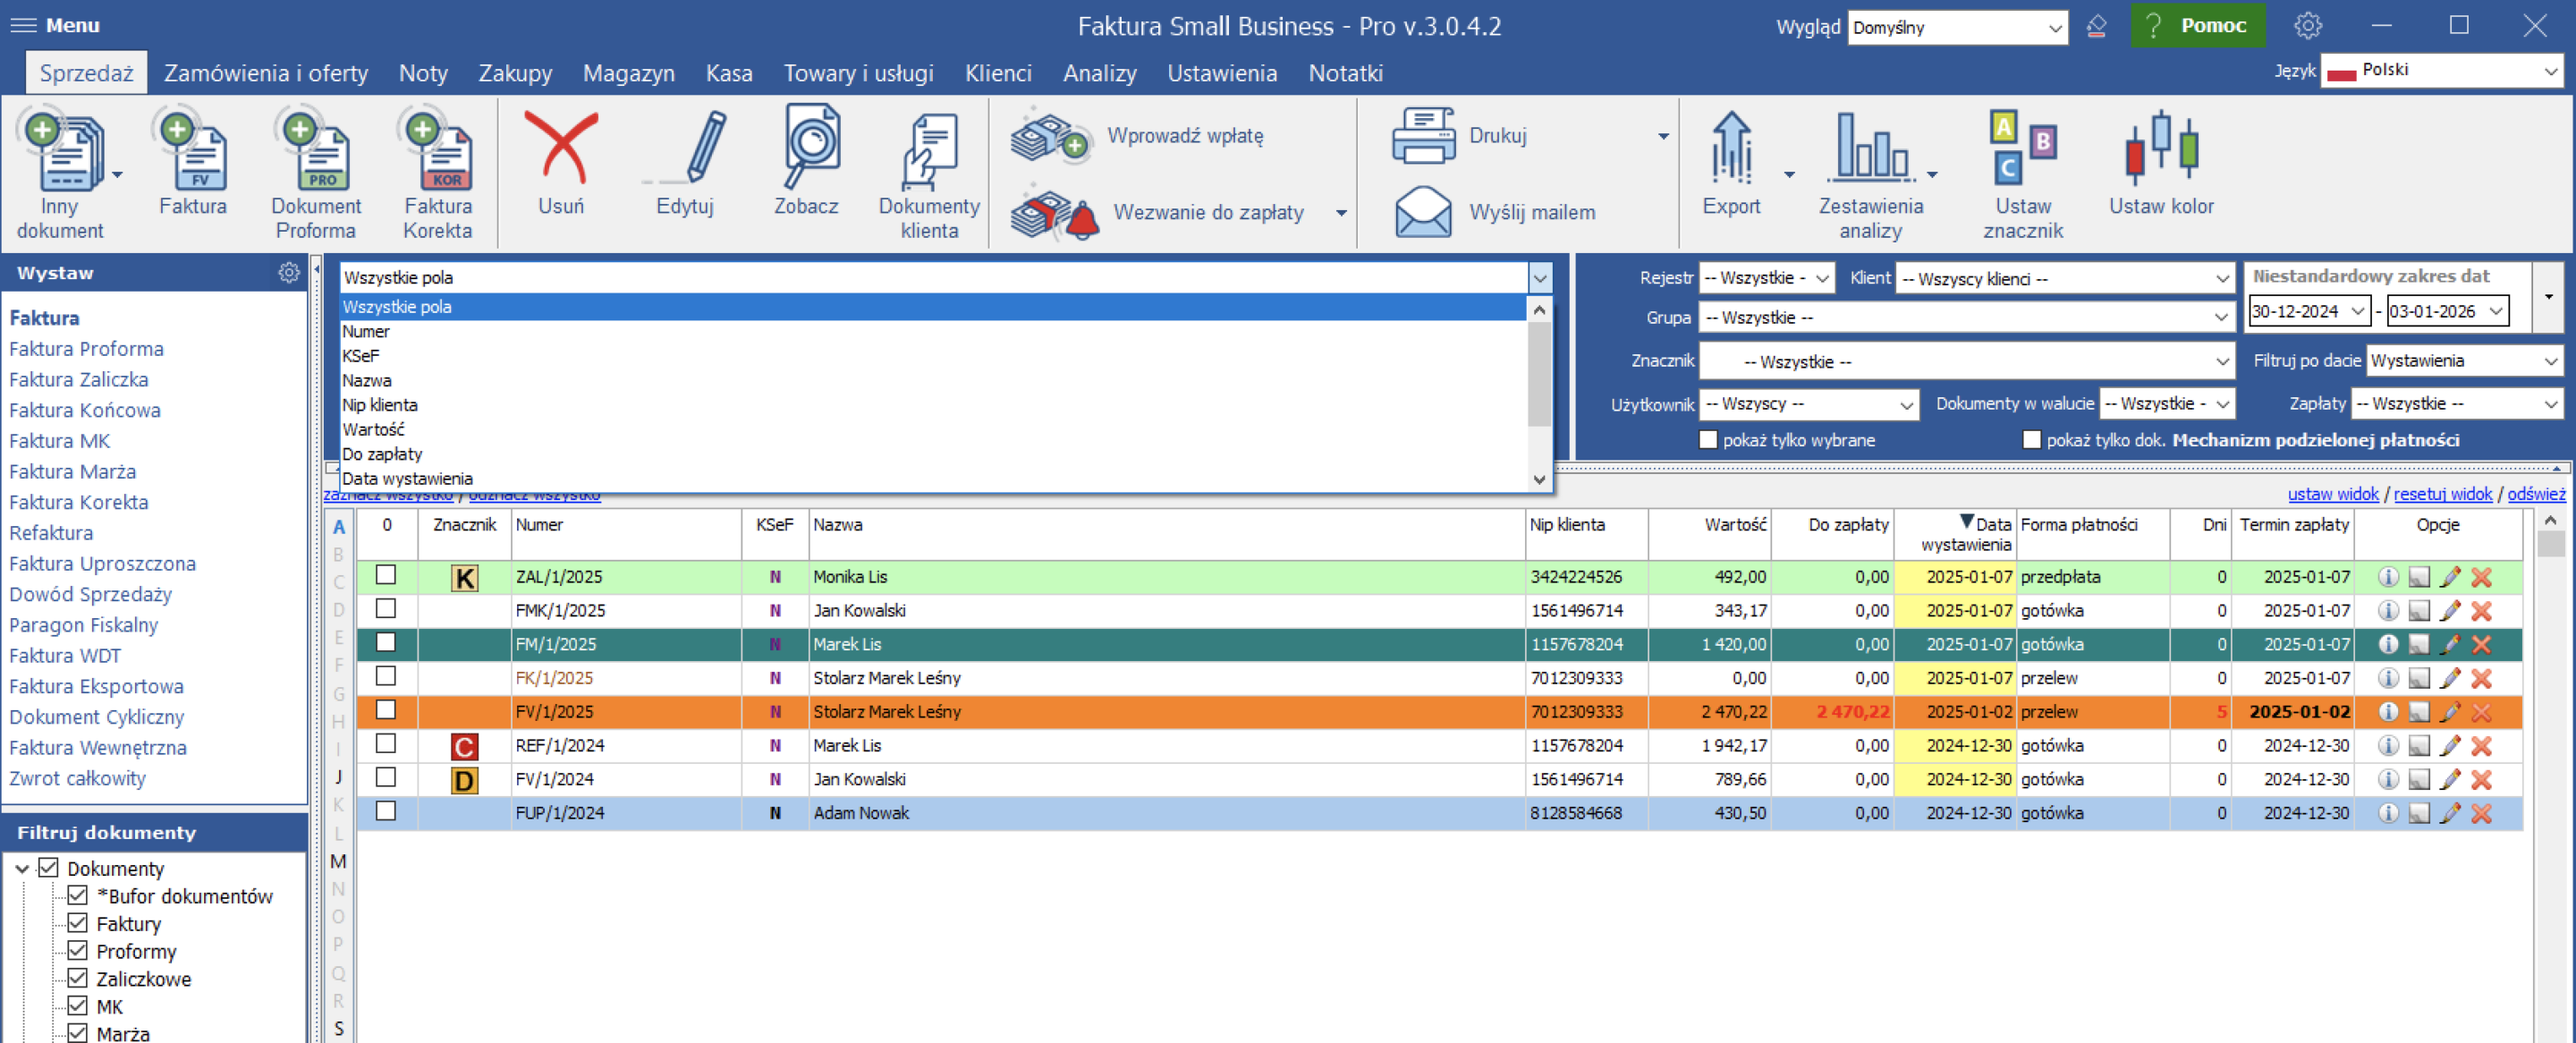Click edit pencil icon in ZAL/1/2025 row
This screenshot has height=1043, width=2576.
(x=2449, y=577)
